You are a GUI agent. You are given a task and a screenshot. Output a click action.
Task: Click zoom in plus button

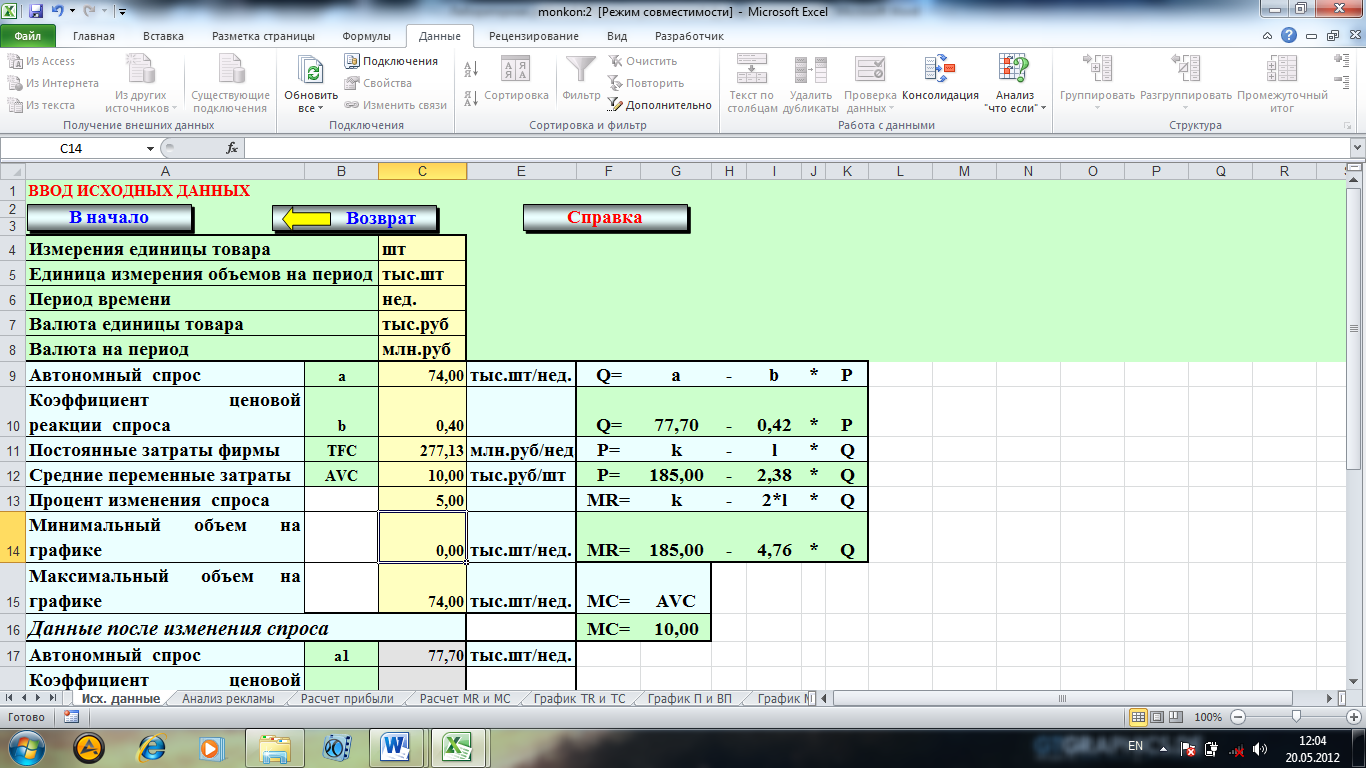1354,717
